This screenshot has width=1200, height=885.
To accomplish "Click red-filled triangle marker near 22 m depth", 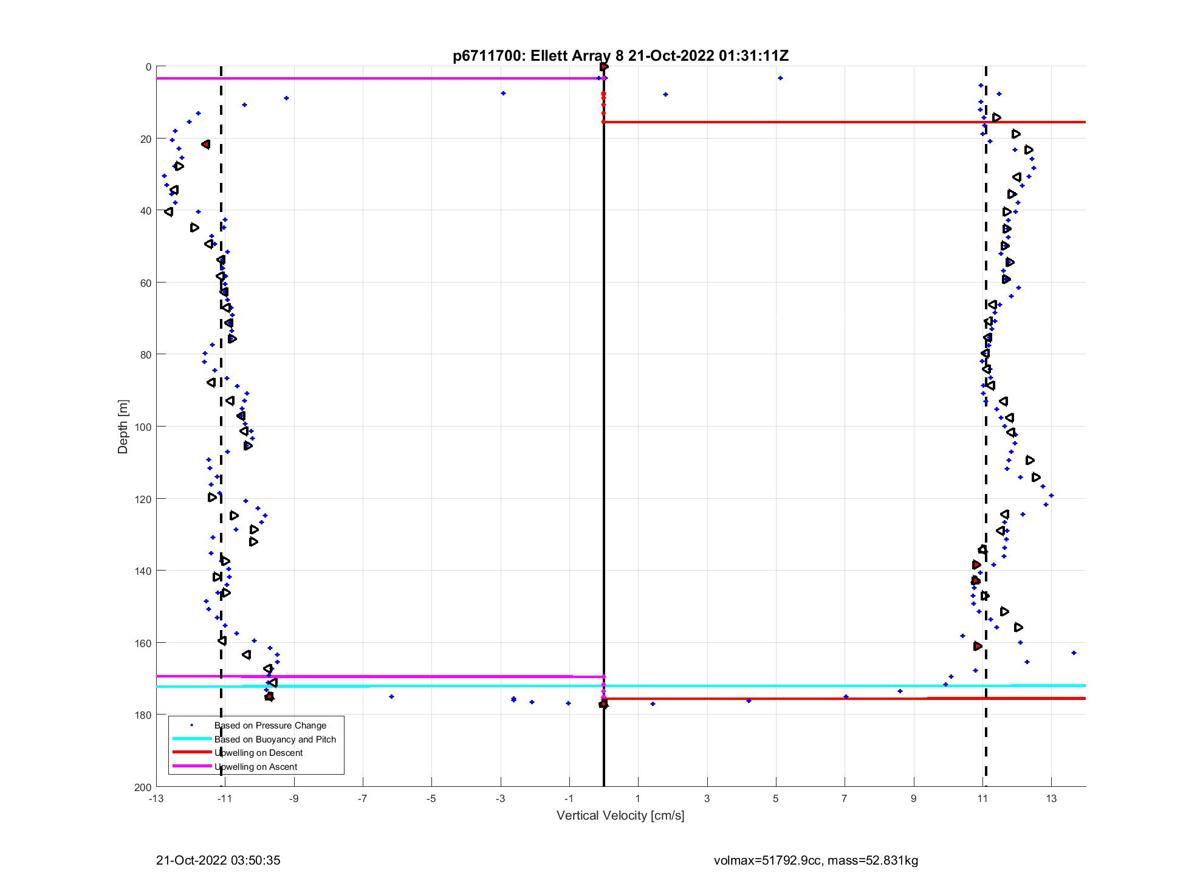I will click(206, 145).
